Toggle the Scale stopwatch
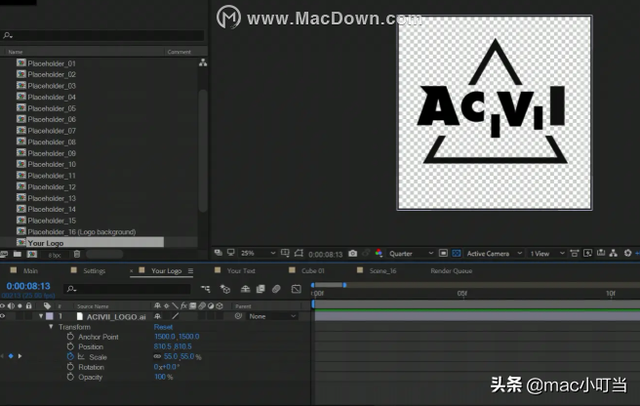This screenshot has width=640, height=406. (70, 356)
